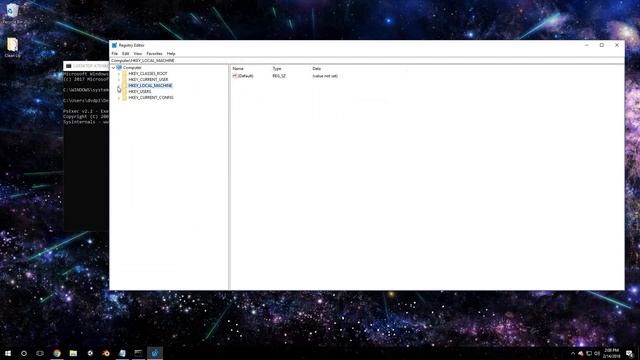Click the volume icon in system tray
The width and height of the screenshot is (640, 360).
(x=597, y=353)
